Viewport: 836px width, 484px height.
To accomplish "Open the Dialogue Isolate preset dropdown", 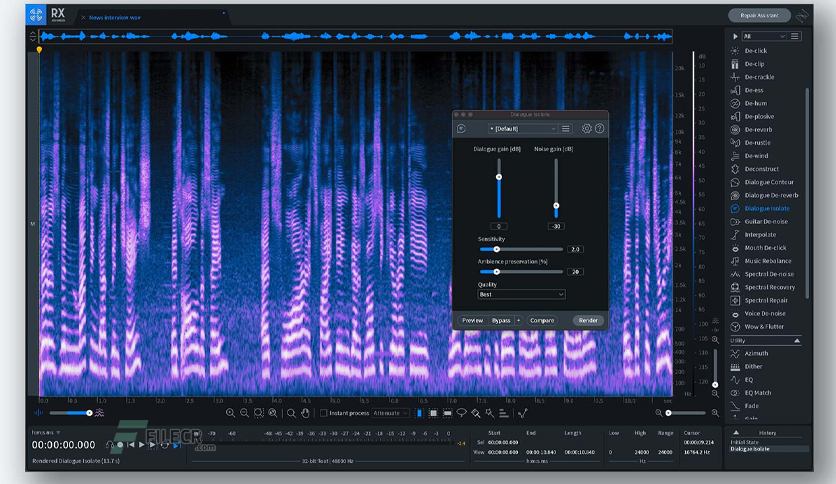I will point(522,128).
